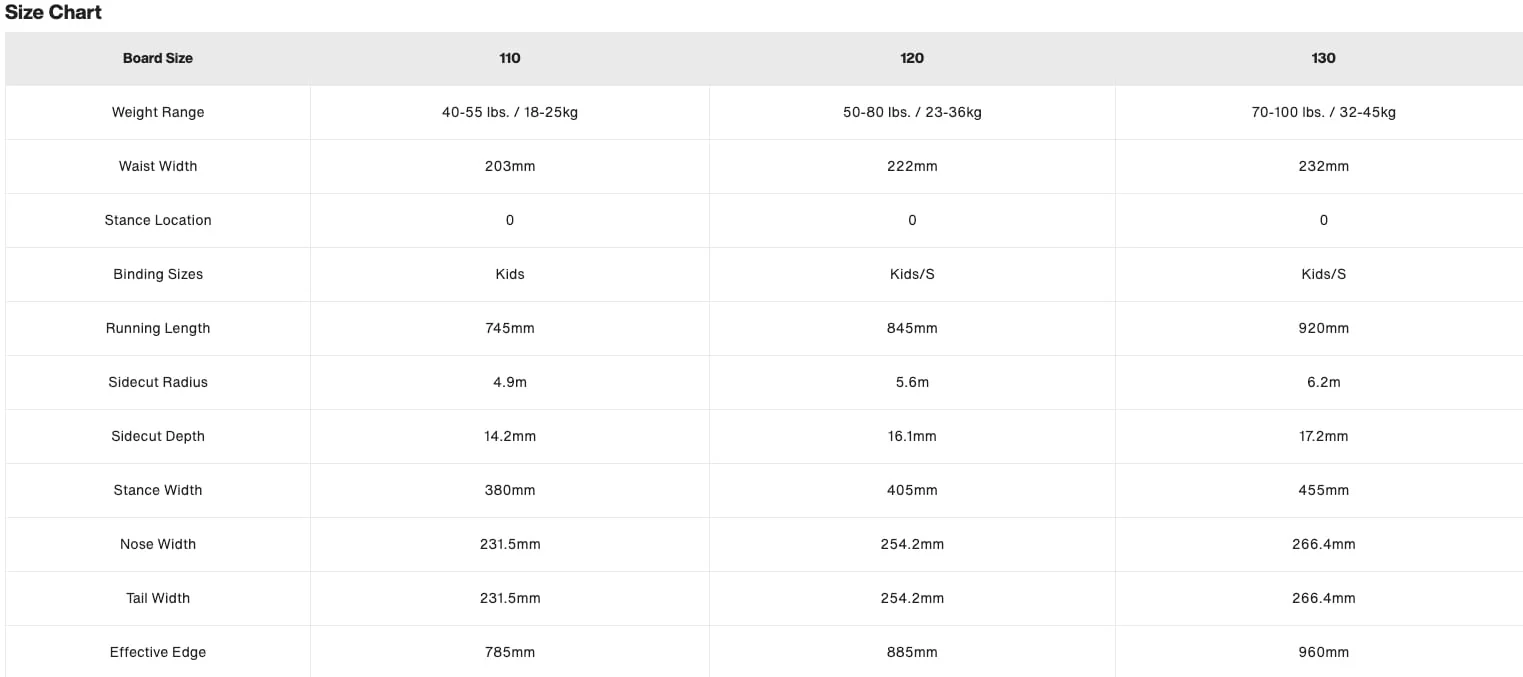Click the 70-100 lbs. / 32-45kg cell
1523x677 pixels.
tap(1323, 112)
